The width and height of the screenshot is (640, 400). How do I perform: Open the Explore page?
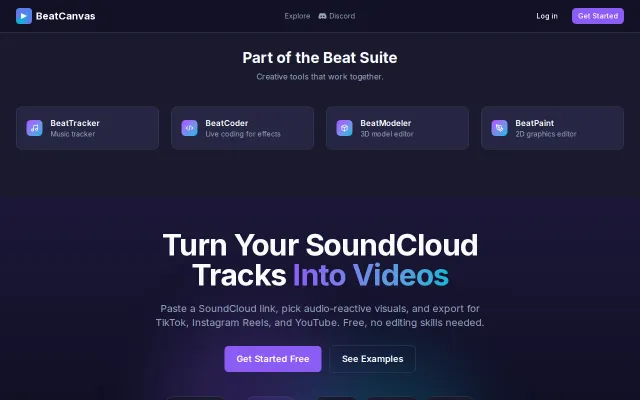click(297, 16)
